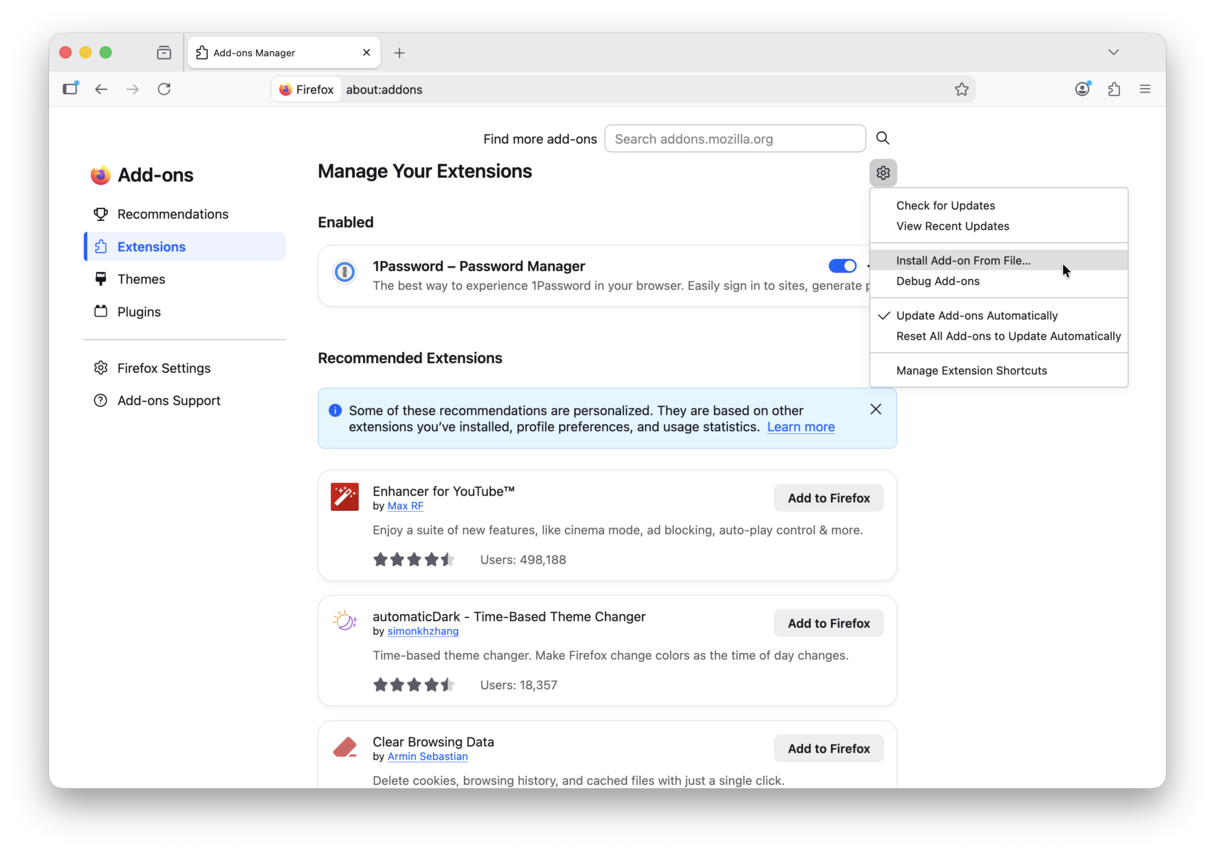Bookmark this page with the star icon
Screen dimensions: 1215x853
[962, 89]
